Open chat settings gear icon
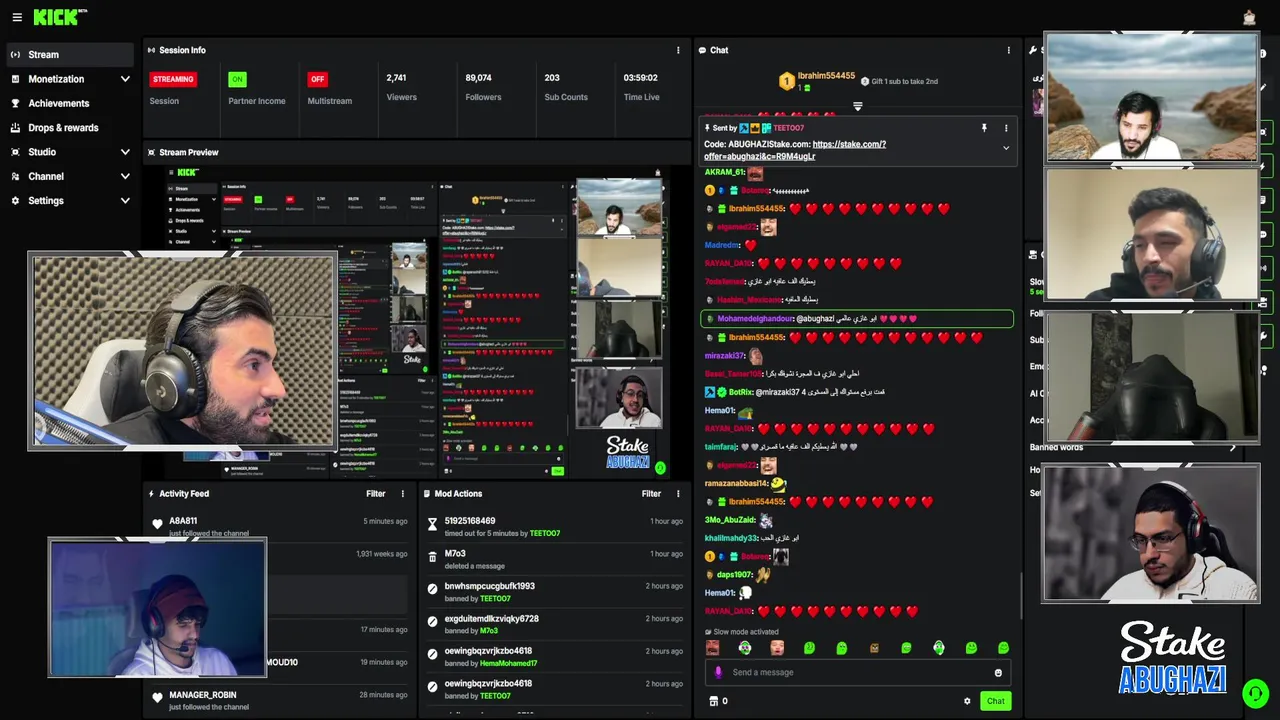Viewport: 1280px width, 720px height. pyautogui.click(x=967, y=701)
